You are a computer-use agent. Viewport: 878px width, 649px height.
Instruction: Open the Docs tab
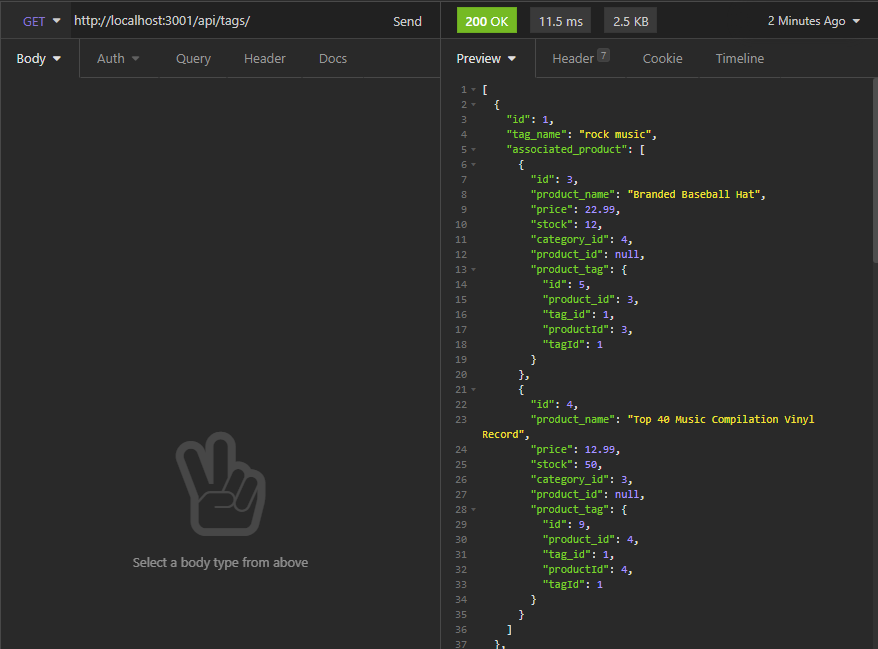[x=332, y=58]
